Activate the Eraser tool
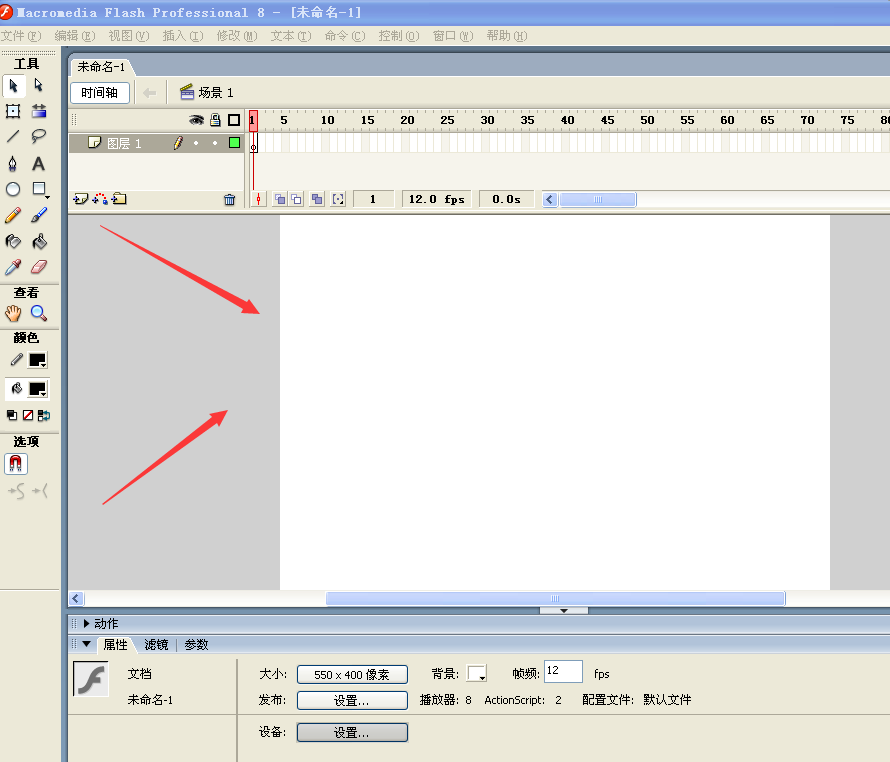The width and height of the screenshot is (890, 762). point(39,267)
